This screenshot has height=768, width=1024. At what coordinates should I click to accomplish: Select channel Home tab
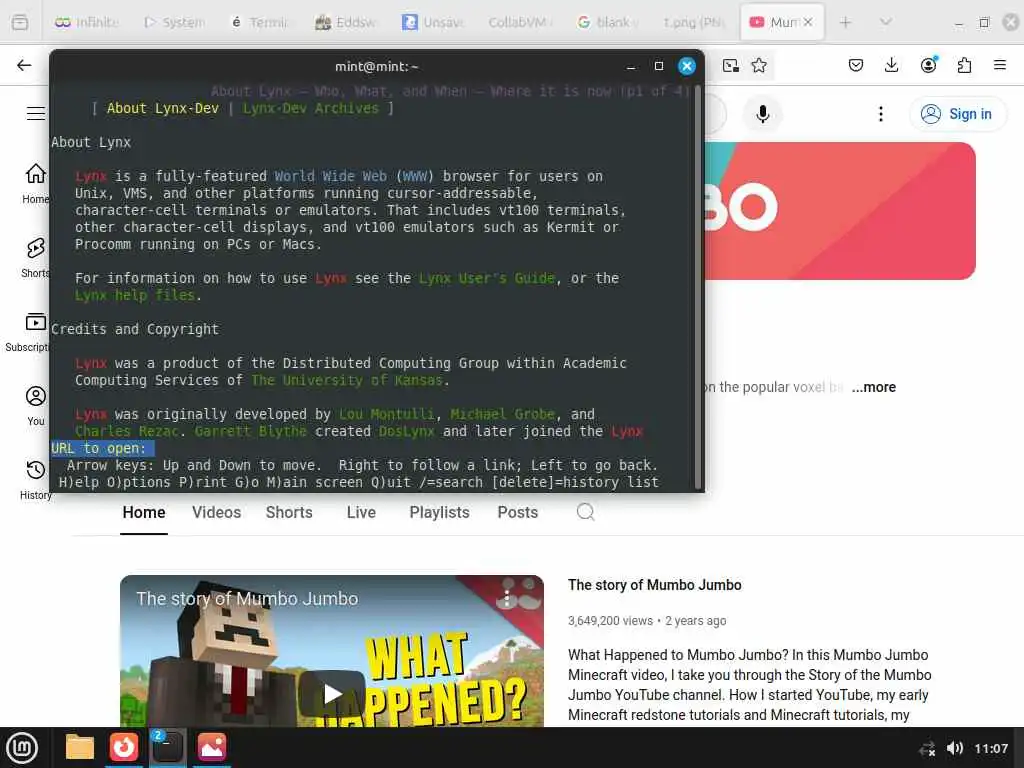(x=144, y=512)
